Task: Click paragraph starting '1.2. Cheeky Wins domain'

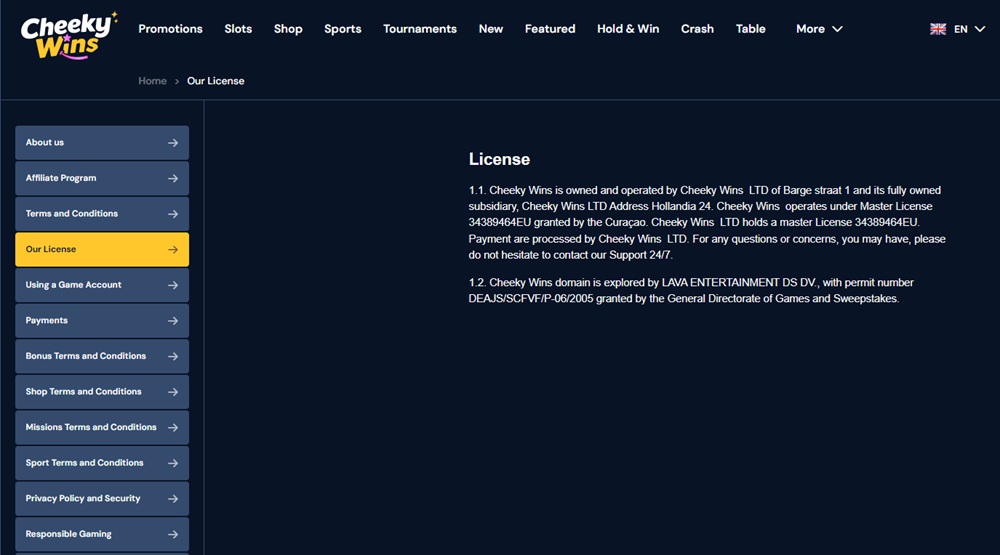Action: point(691,290)
